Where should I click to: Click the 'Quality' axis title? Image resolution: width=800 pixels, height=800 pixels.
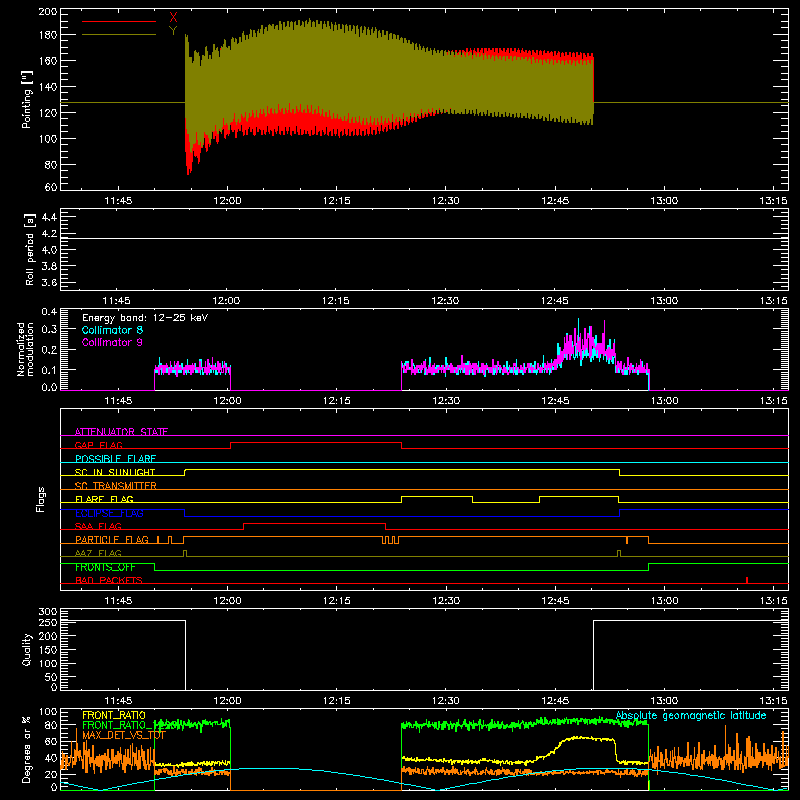tap(27, 649)
